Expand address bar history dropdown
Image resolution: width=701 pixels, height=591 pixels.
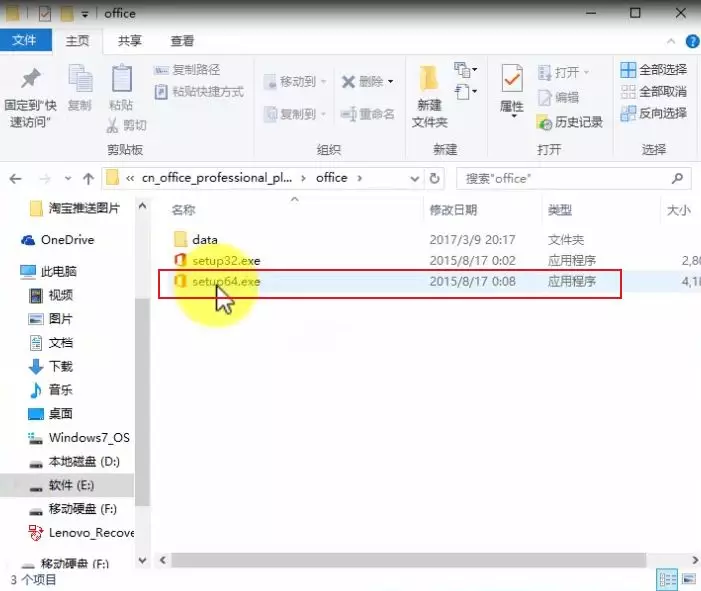pyautogui.click(x=415, y=179)
